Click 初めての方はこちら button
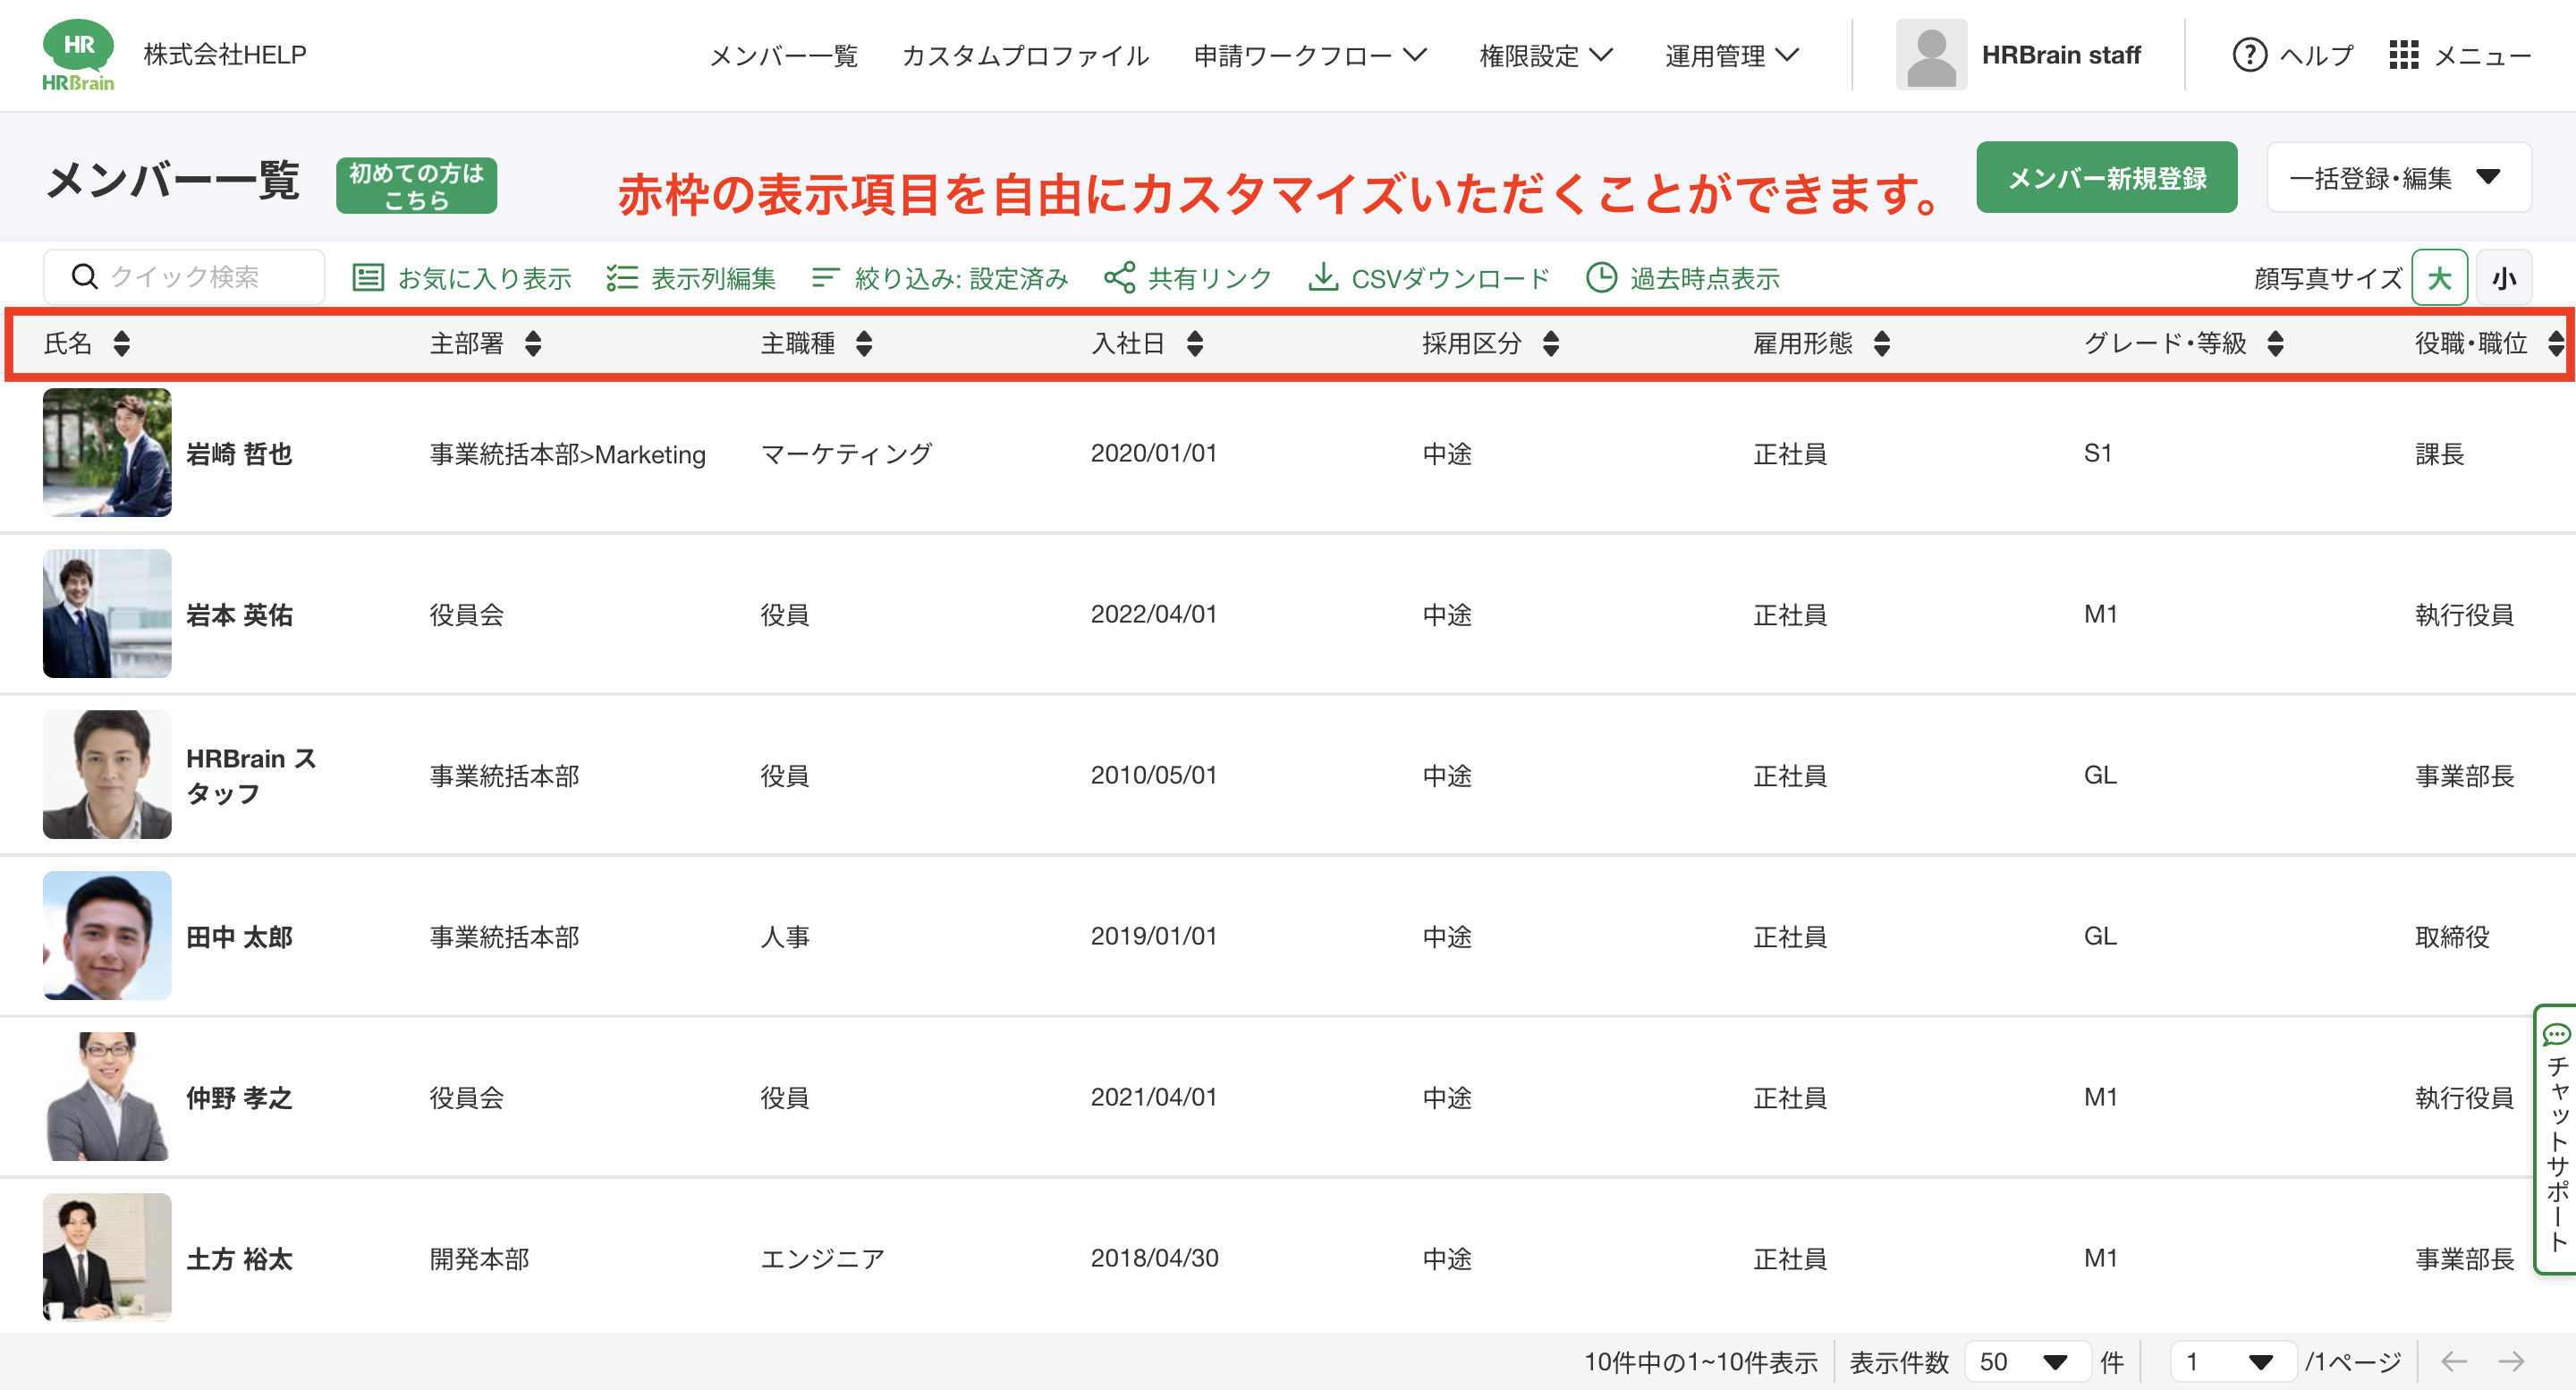 point(416,186)
